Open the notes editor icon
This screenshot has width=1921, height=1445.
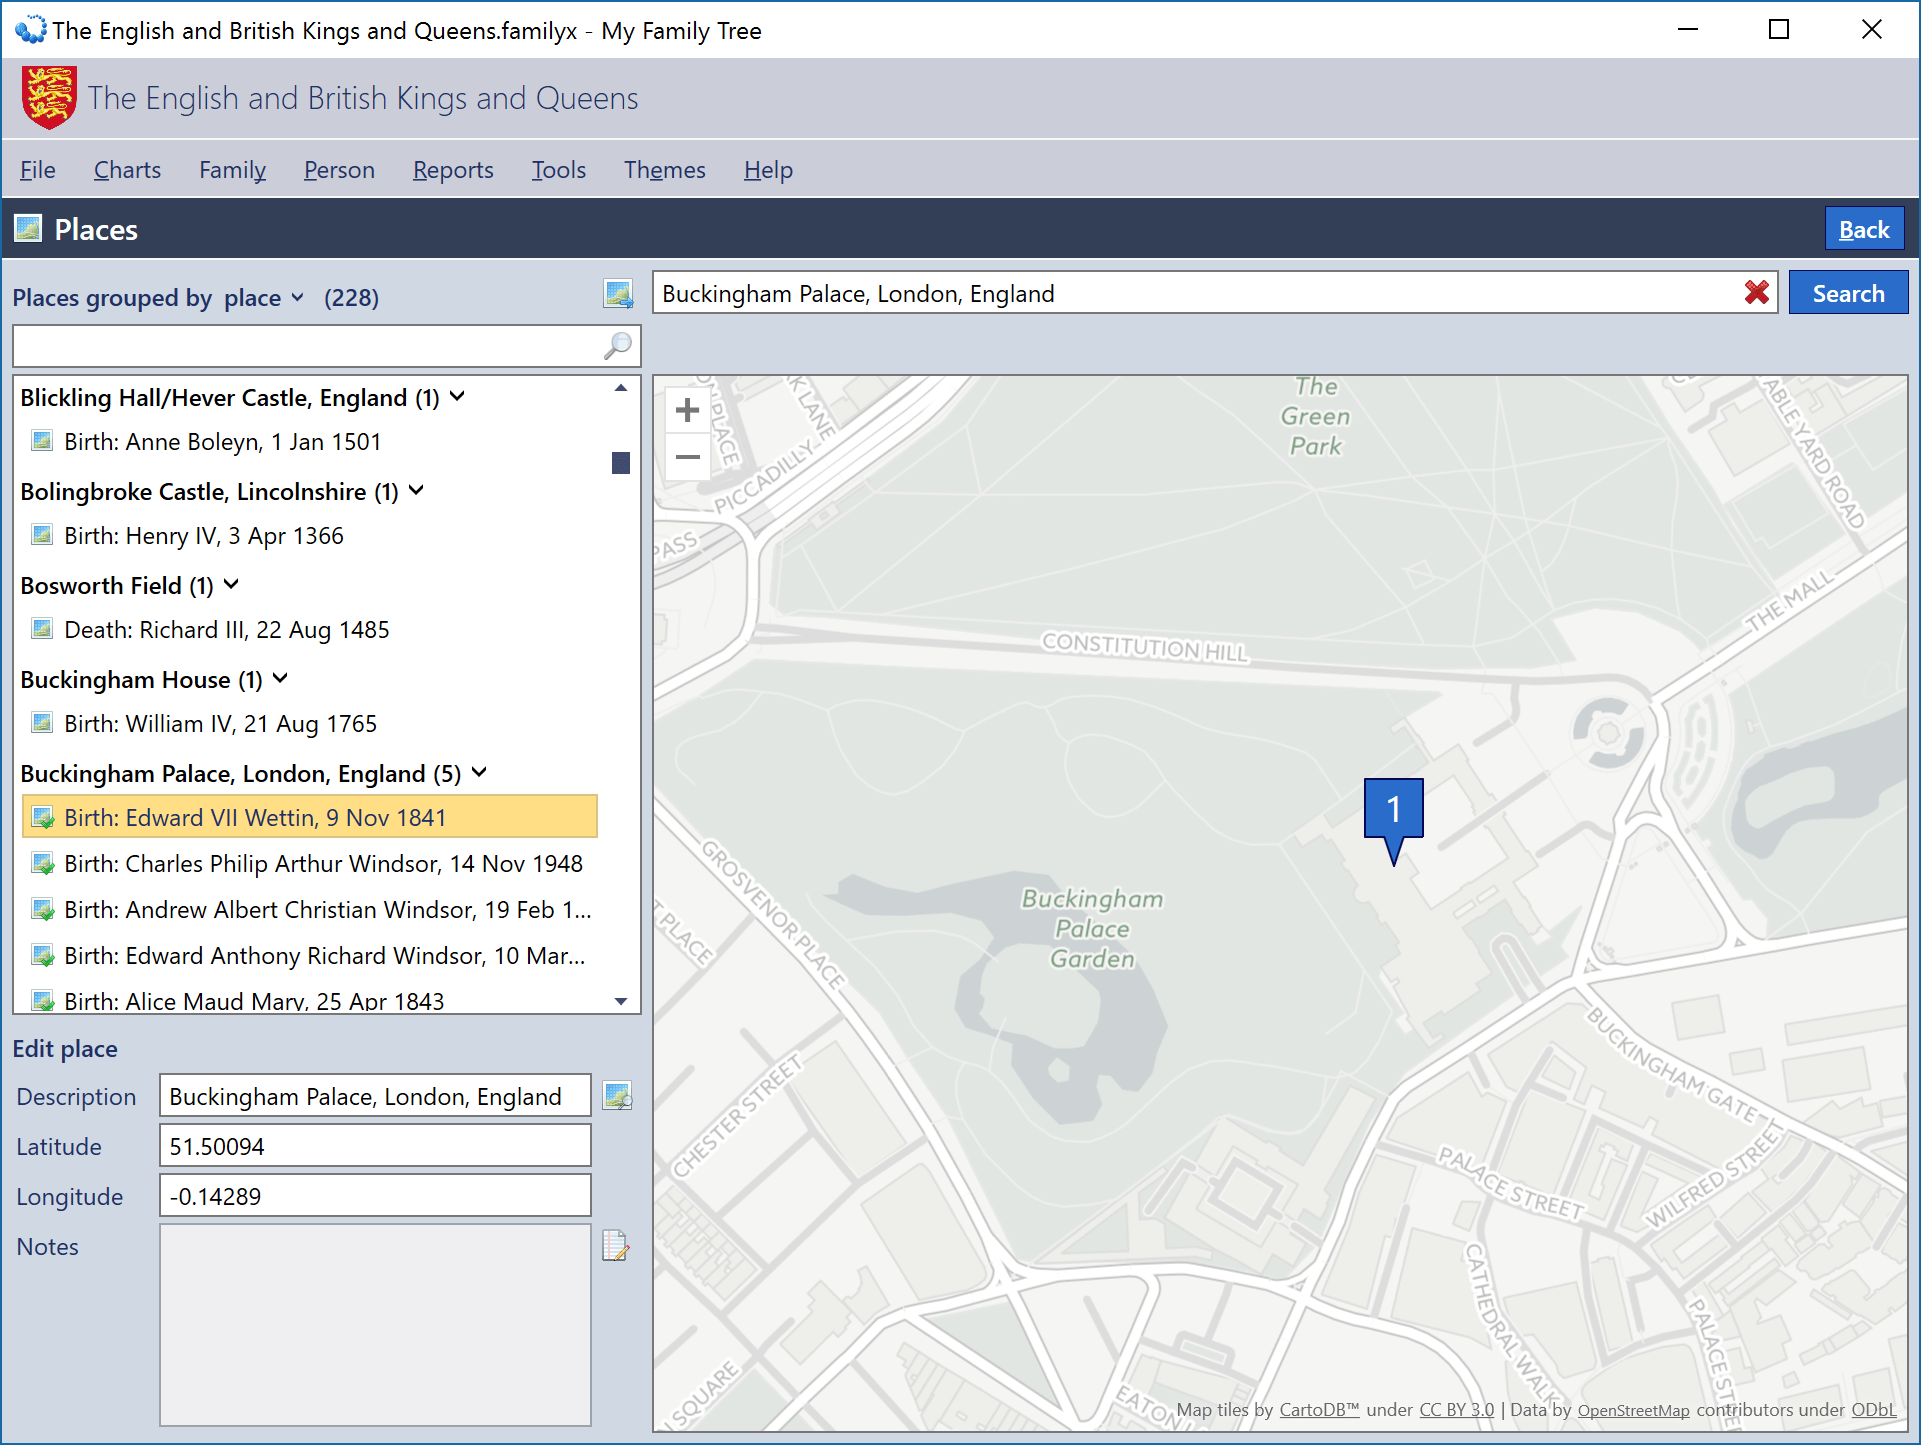pyautogui.click(x=615, y=1246)
